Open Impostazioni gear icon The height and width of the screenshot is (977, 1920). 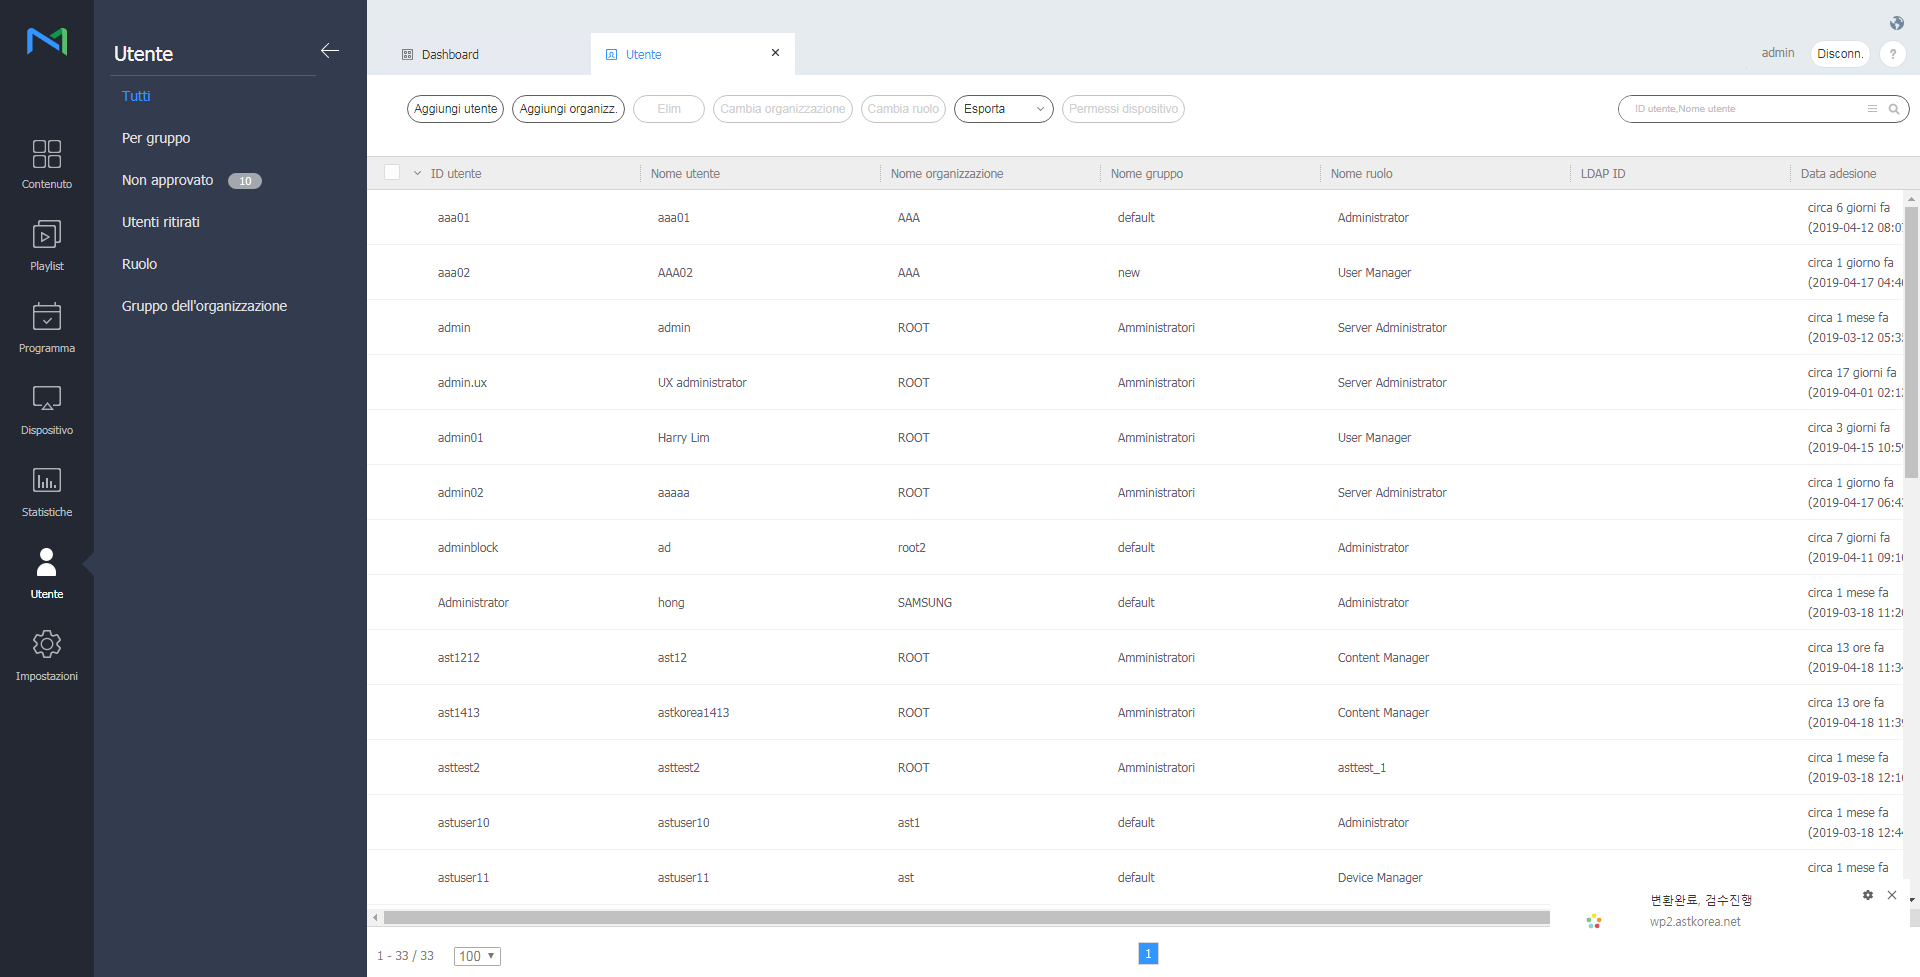click(46, 645)
